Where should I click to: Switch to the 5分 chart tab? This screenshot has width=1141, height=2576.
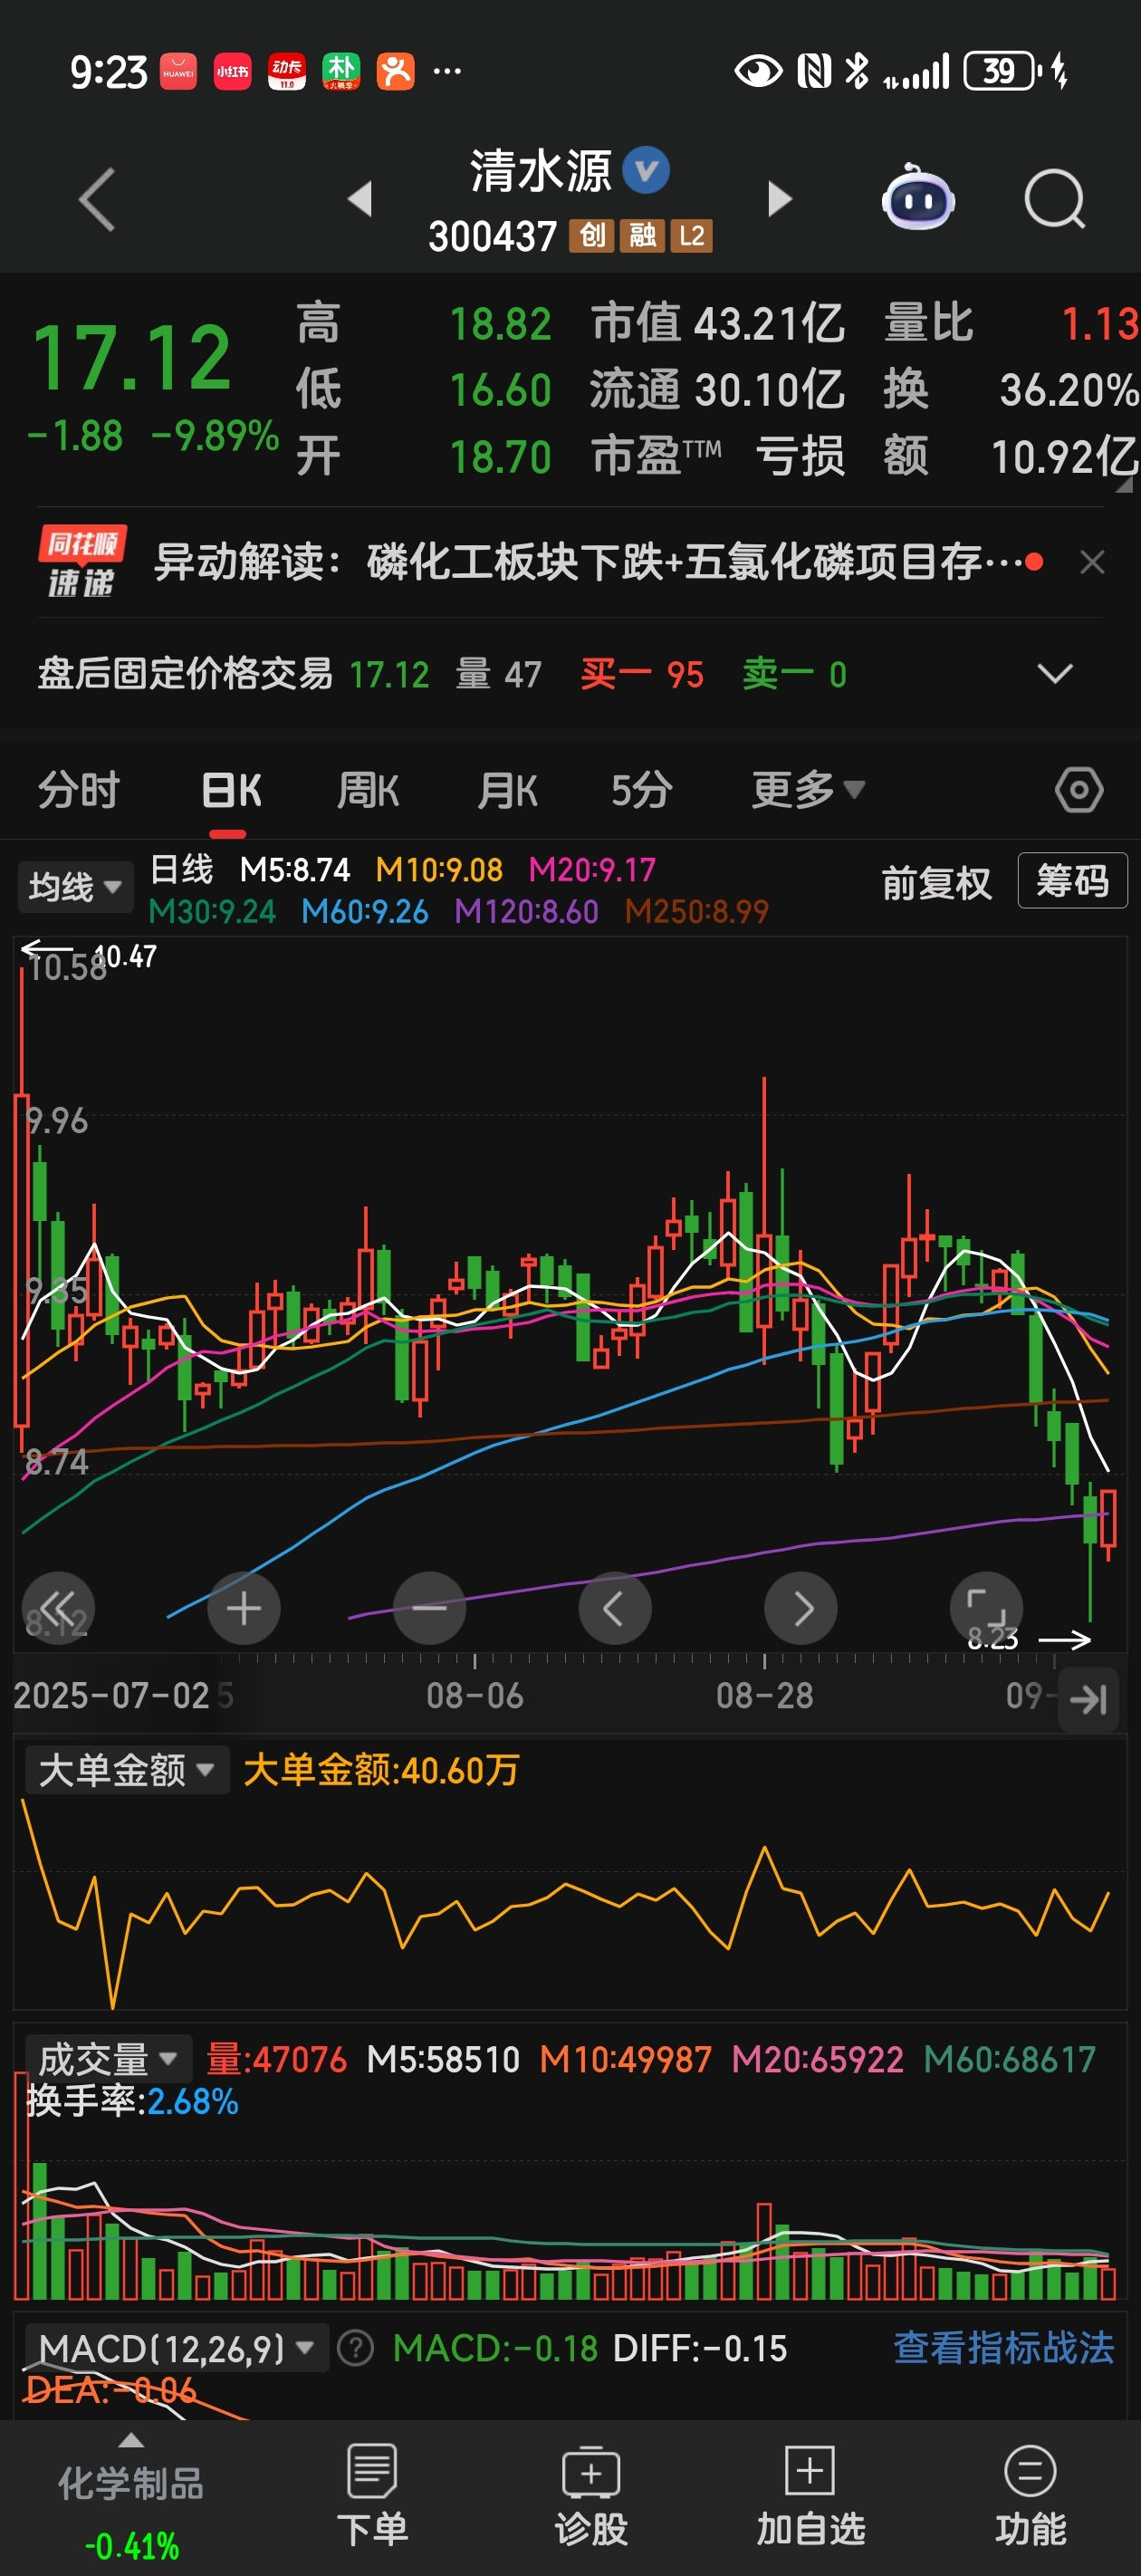(x=642, y=790)
